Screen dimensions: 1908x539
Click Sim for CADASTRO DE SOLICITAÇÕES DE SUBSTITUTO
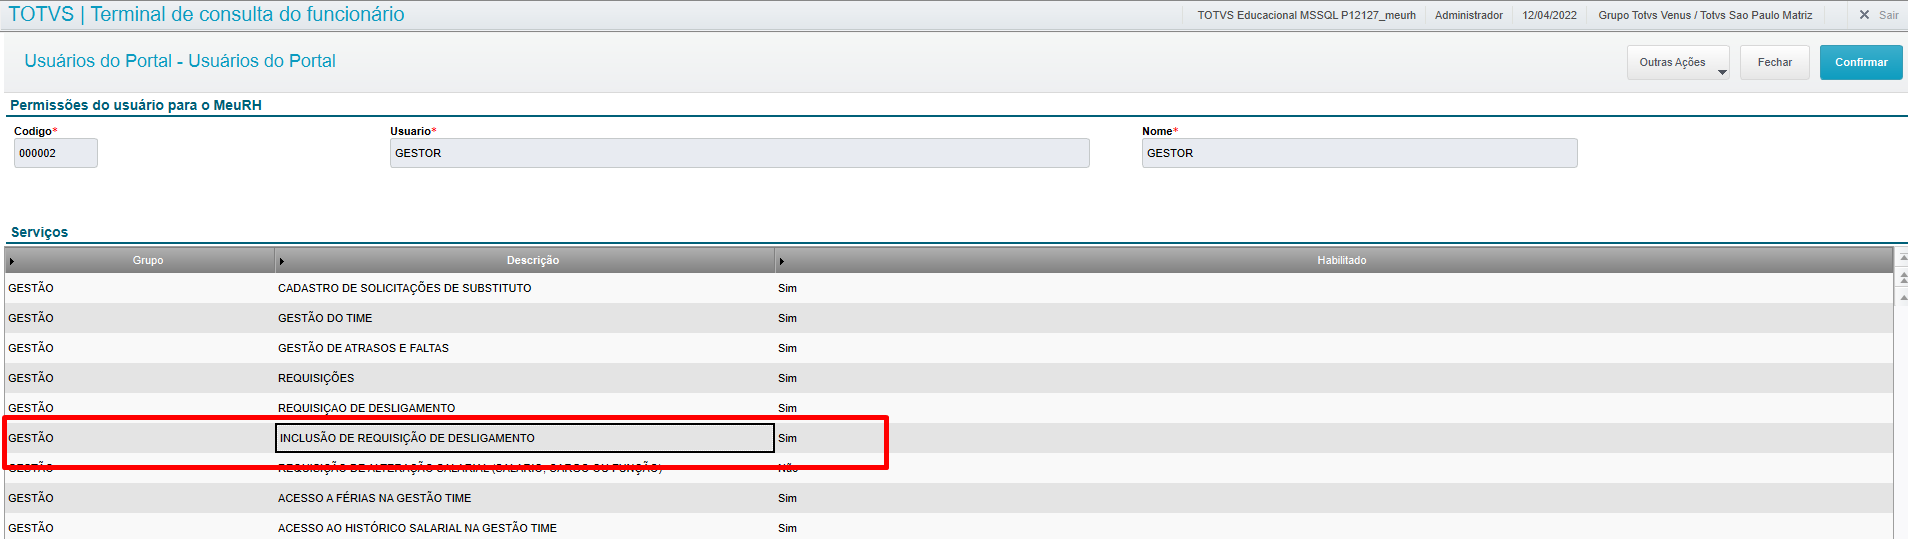[x=787, y=288]
